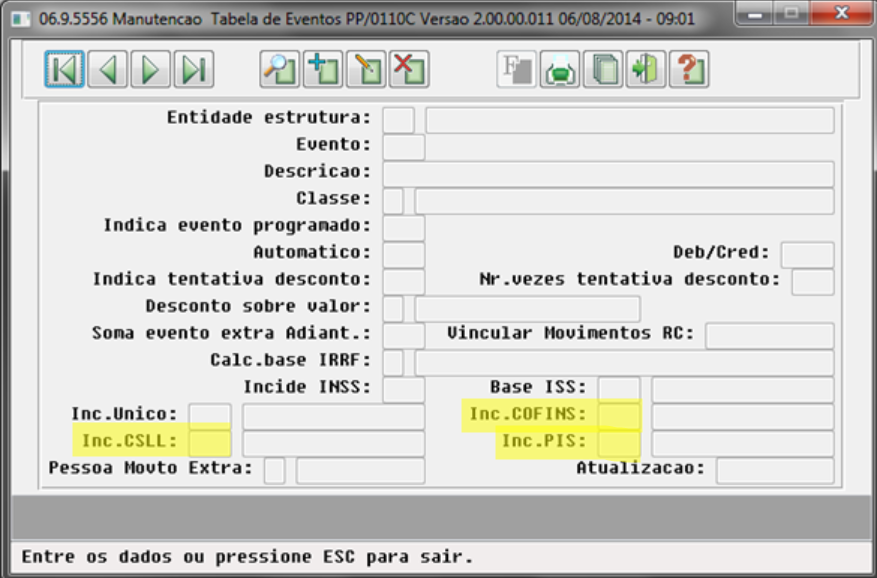Click the Atualizacao field

775,471
